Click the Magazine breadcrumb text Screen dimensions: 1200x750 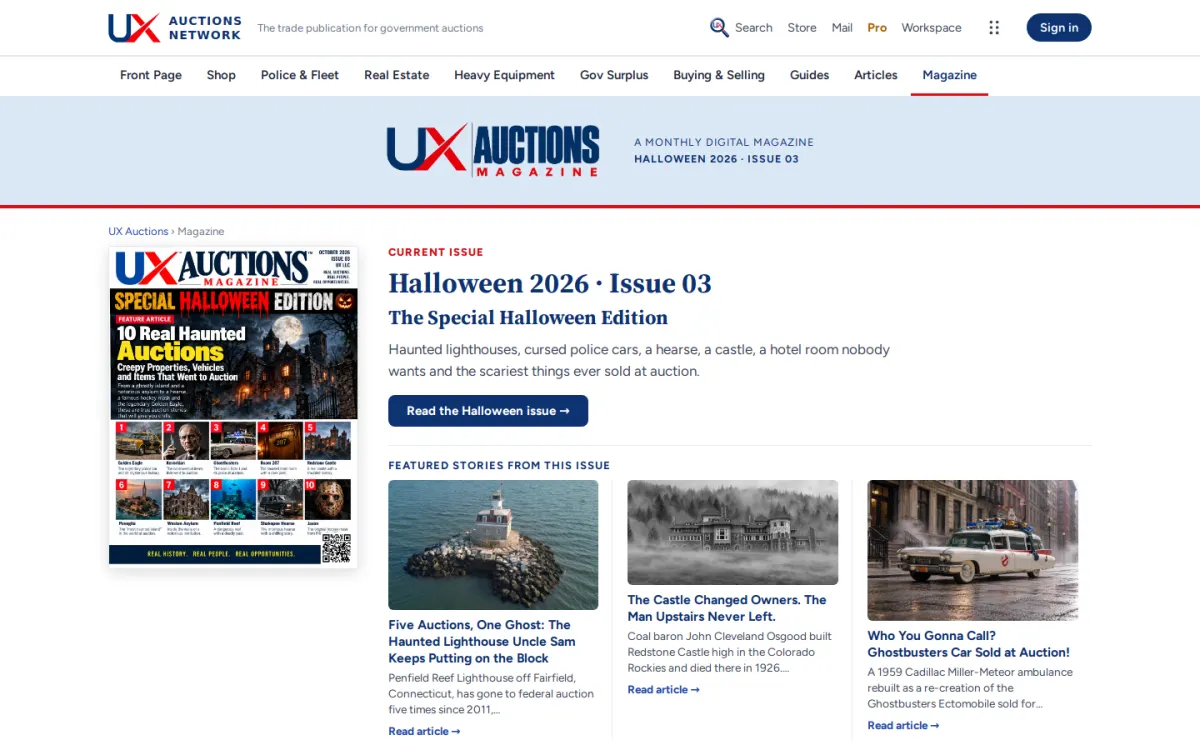(x=201, y=231)
